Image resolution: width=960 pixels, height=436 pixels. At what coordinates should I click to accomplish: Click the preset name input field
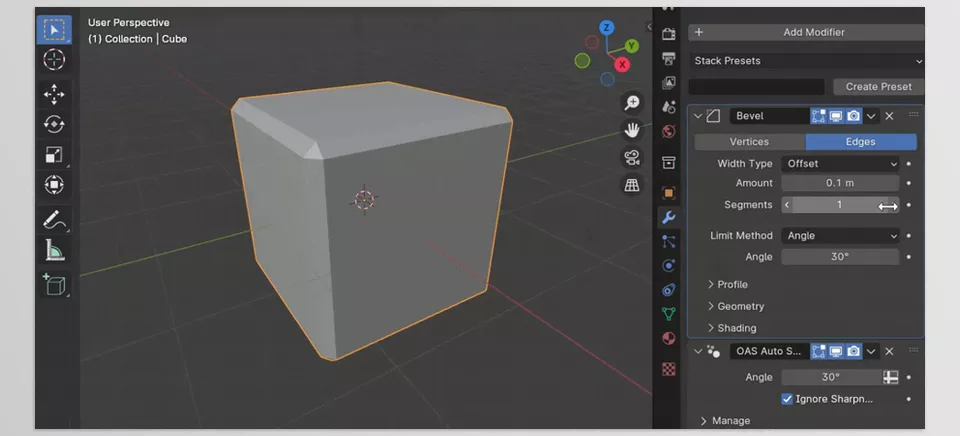pyautogui.click(x=757, y=87)
